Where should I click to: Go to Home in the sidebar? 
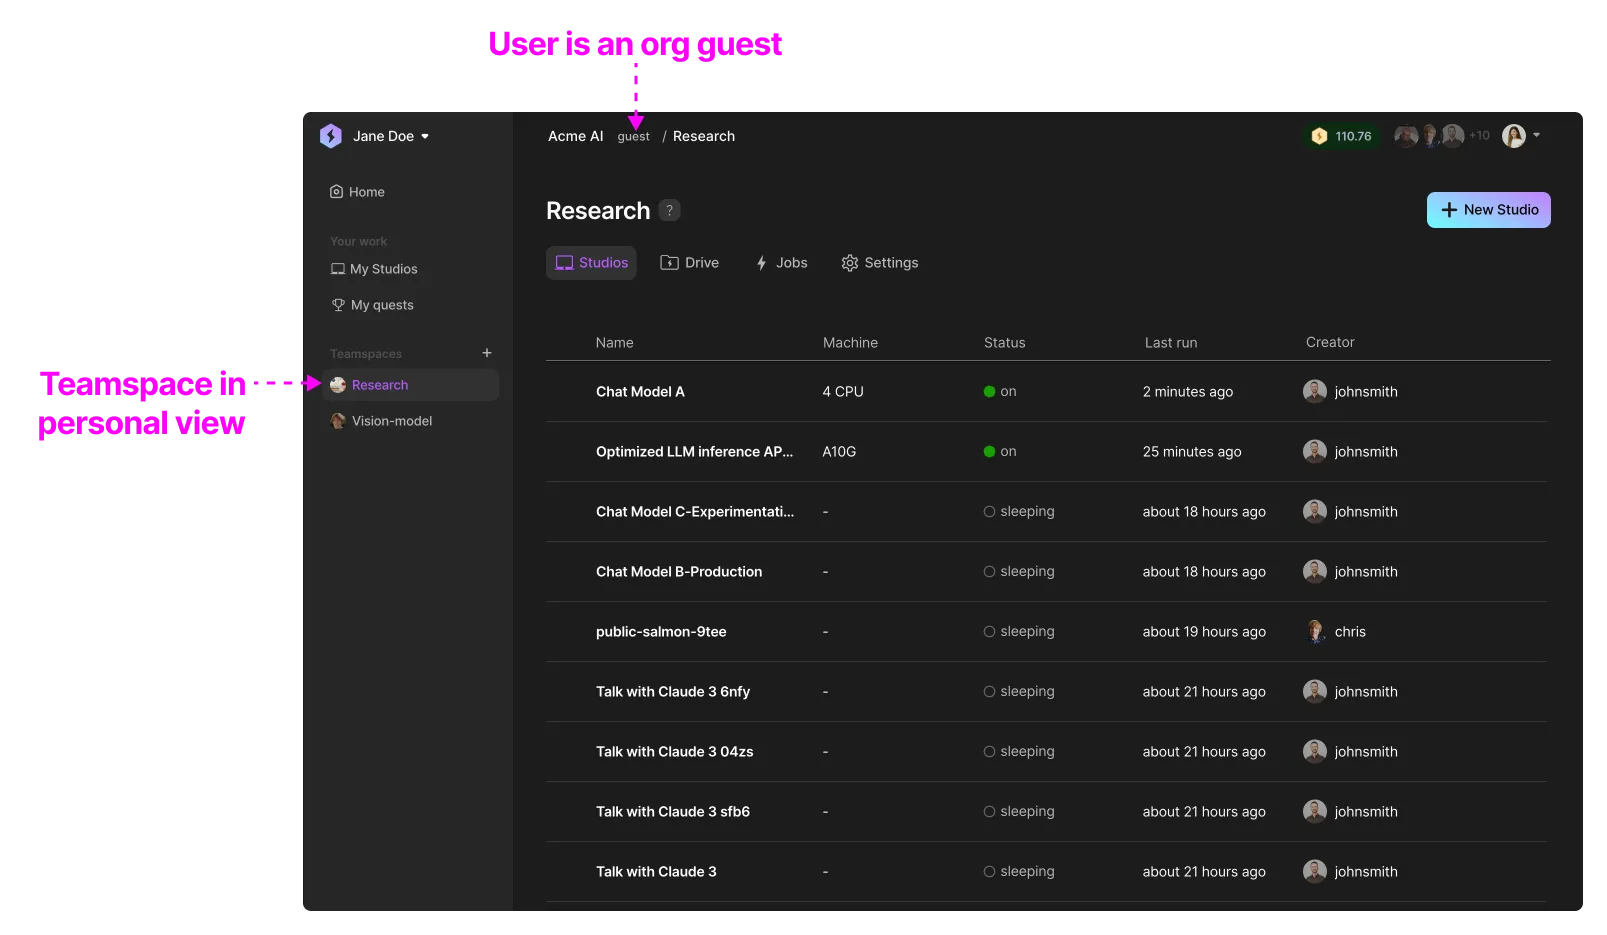tap(357, 192)
